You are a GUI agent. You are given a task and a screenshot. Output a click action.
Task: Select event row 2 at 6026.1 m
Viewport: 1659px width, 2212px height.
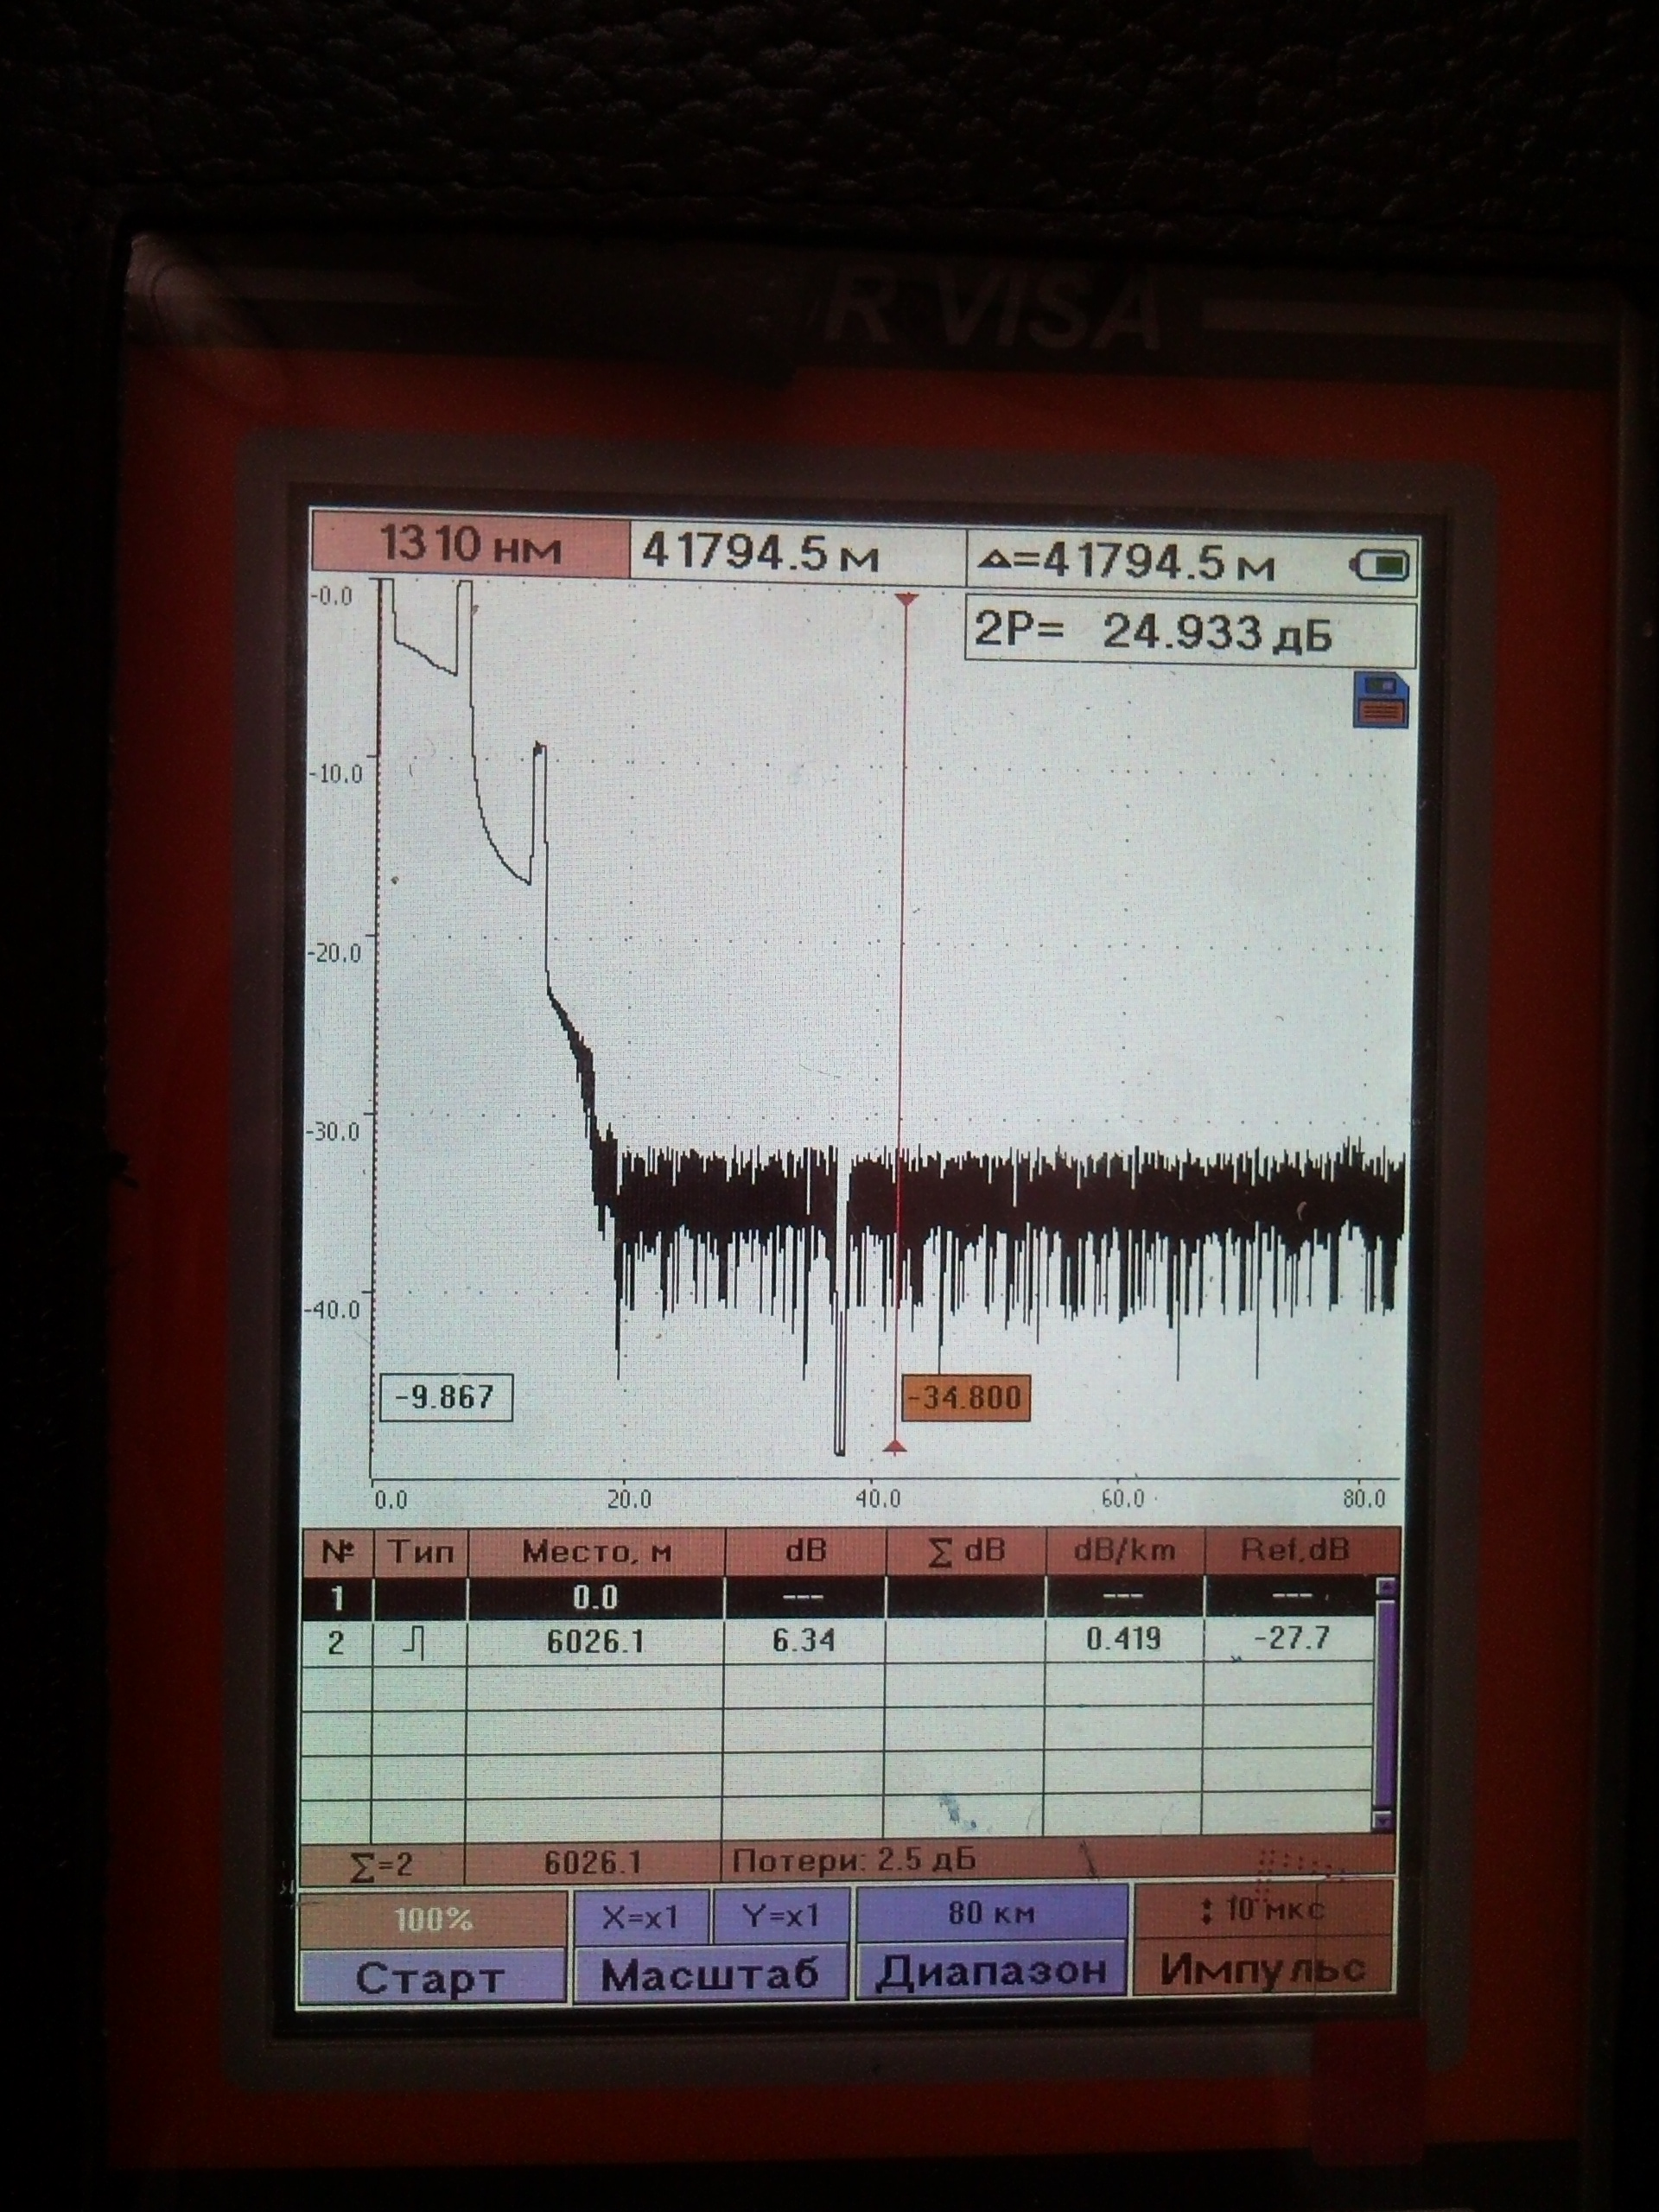840,1642
